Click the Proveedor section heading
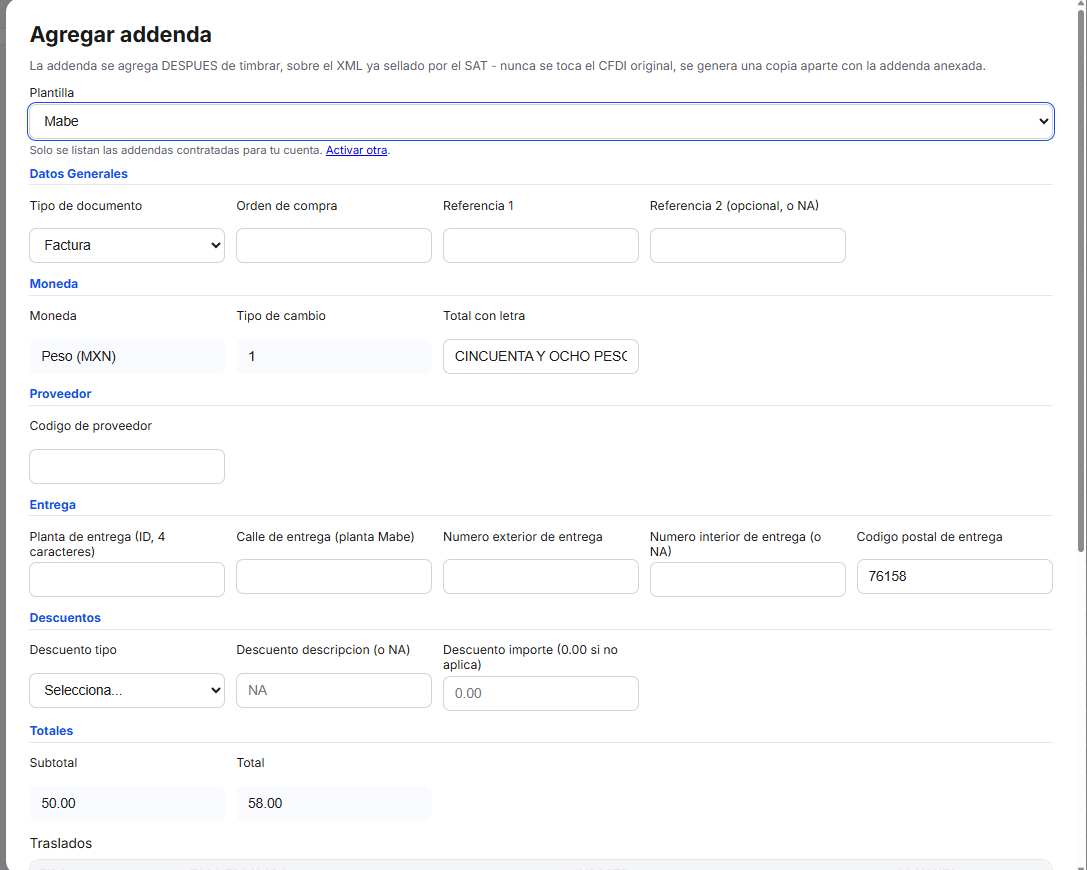 click(x=60, y=394)
